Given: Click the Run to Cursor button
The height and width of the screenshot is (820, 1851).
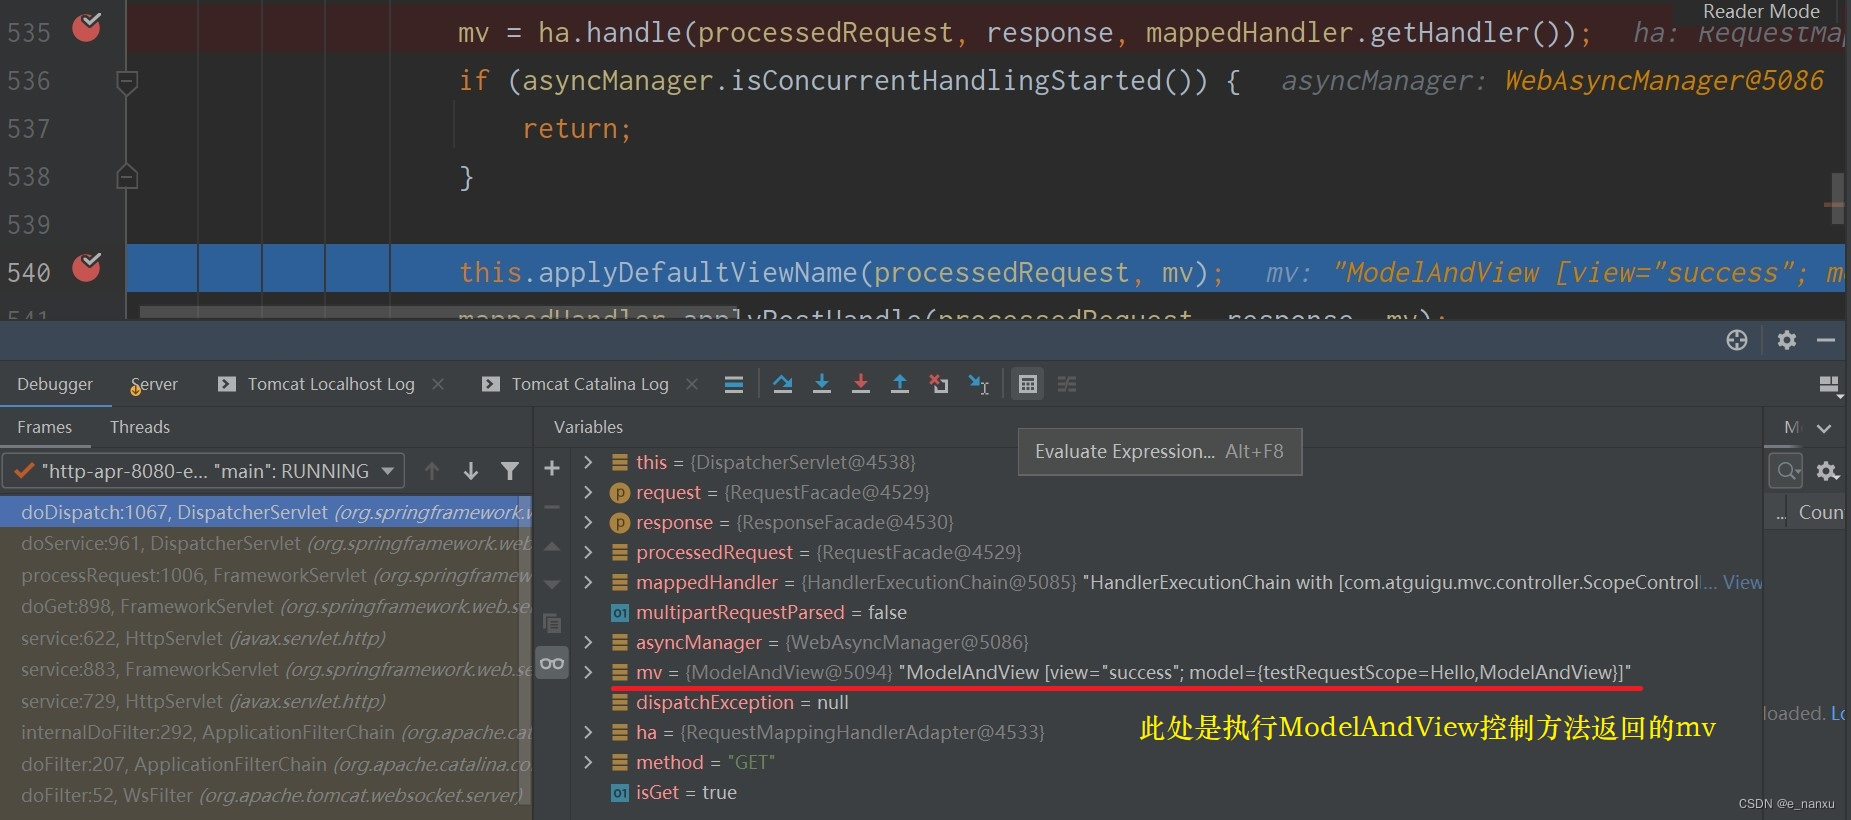Looking at the screenshot, I should point(979,384).
